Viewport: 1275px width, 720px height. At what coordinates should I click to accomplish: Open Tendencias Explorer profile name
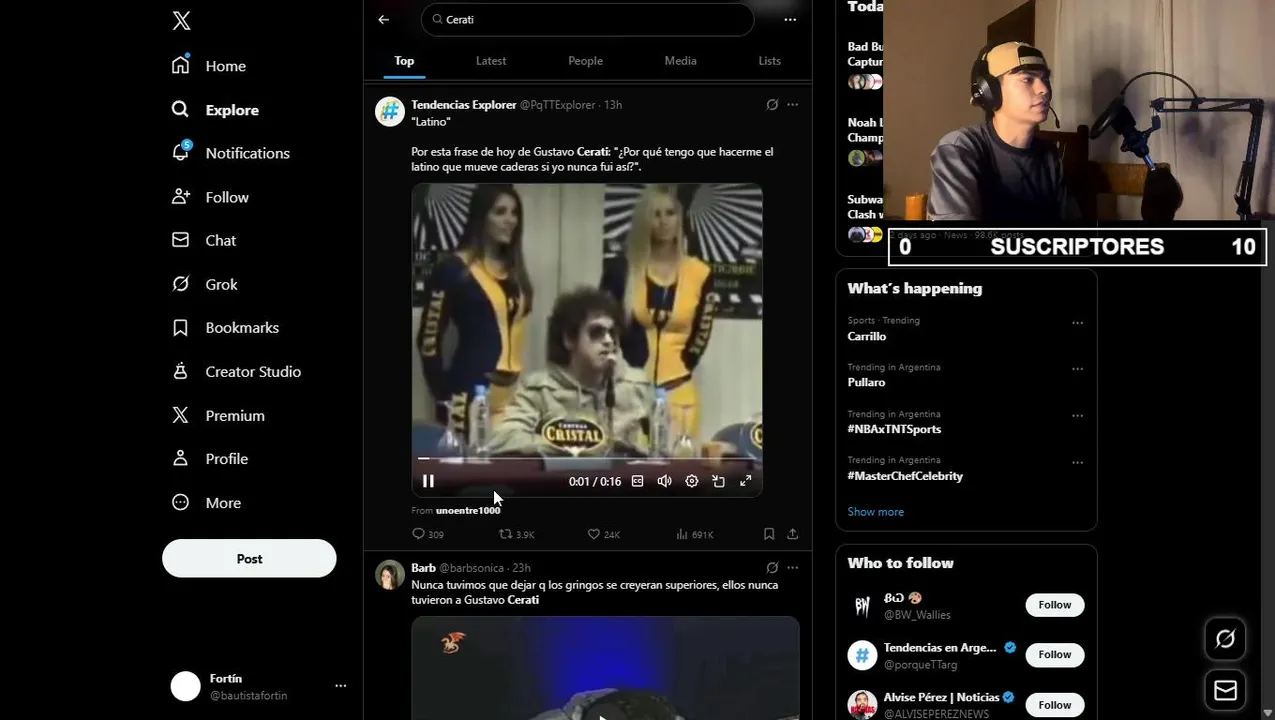464,105
